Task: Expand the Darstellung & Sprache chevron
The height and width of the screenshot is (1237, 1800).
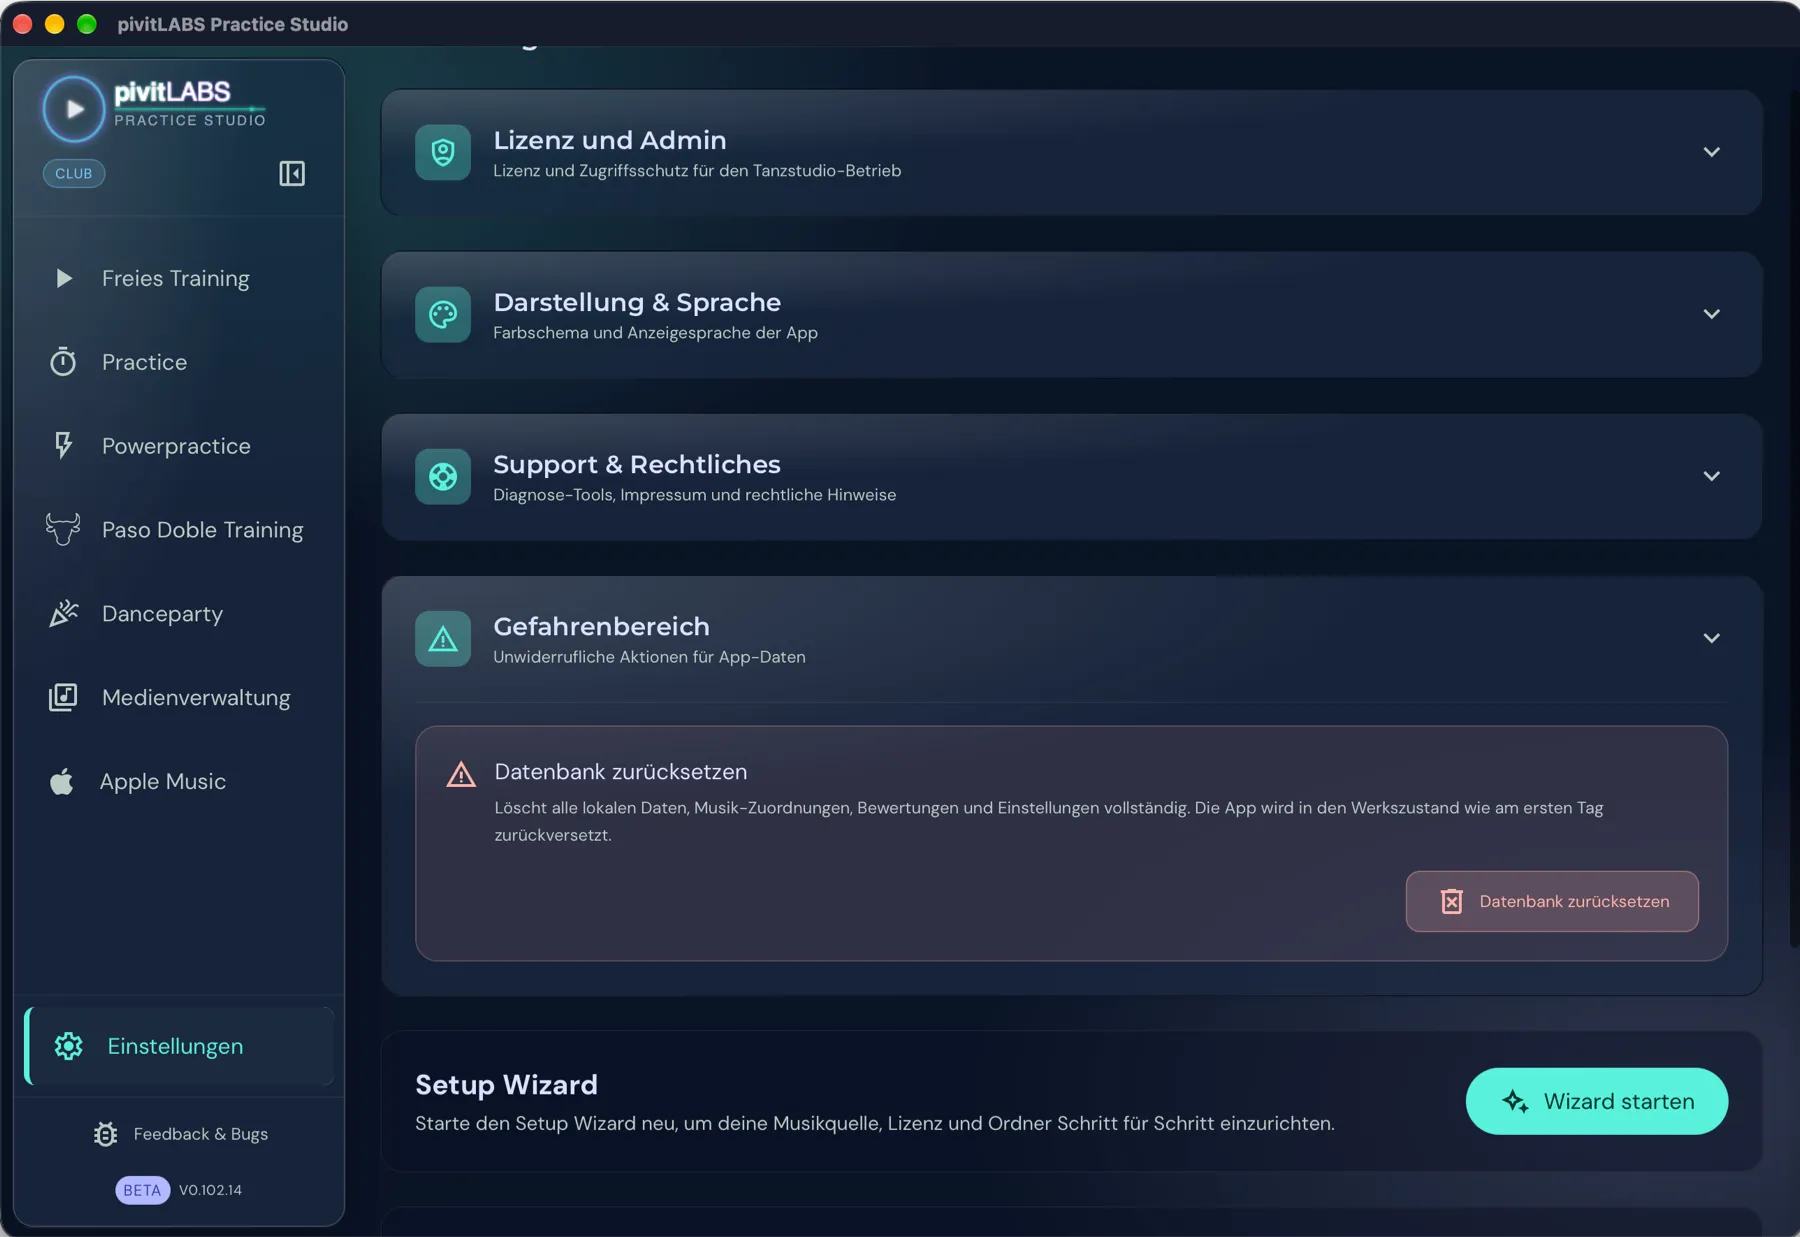Action: 1711,314
